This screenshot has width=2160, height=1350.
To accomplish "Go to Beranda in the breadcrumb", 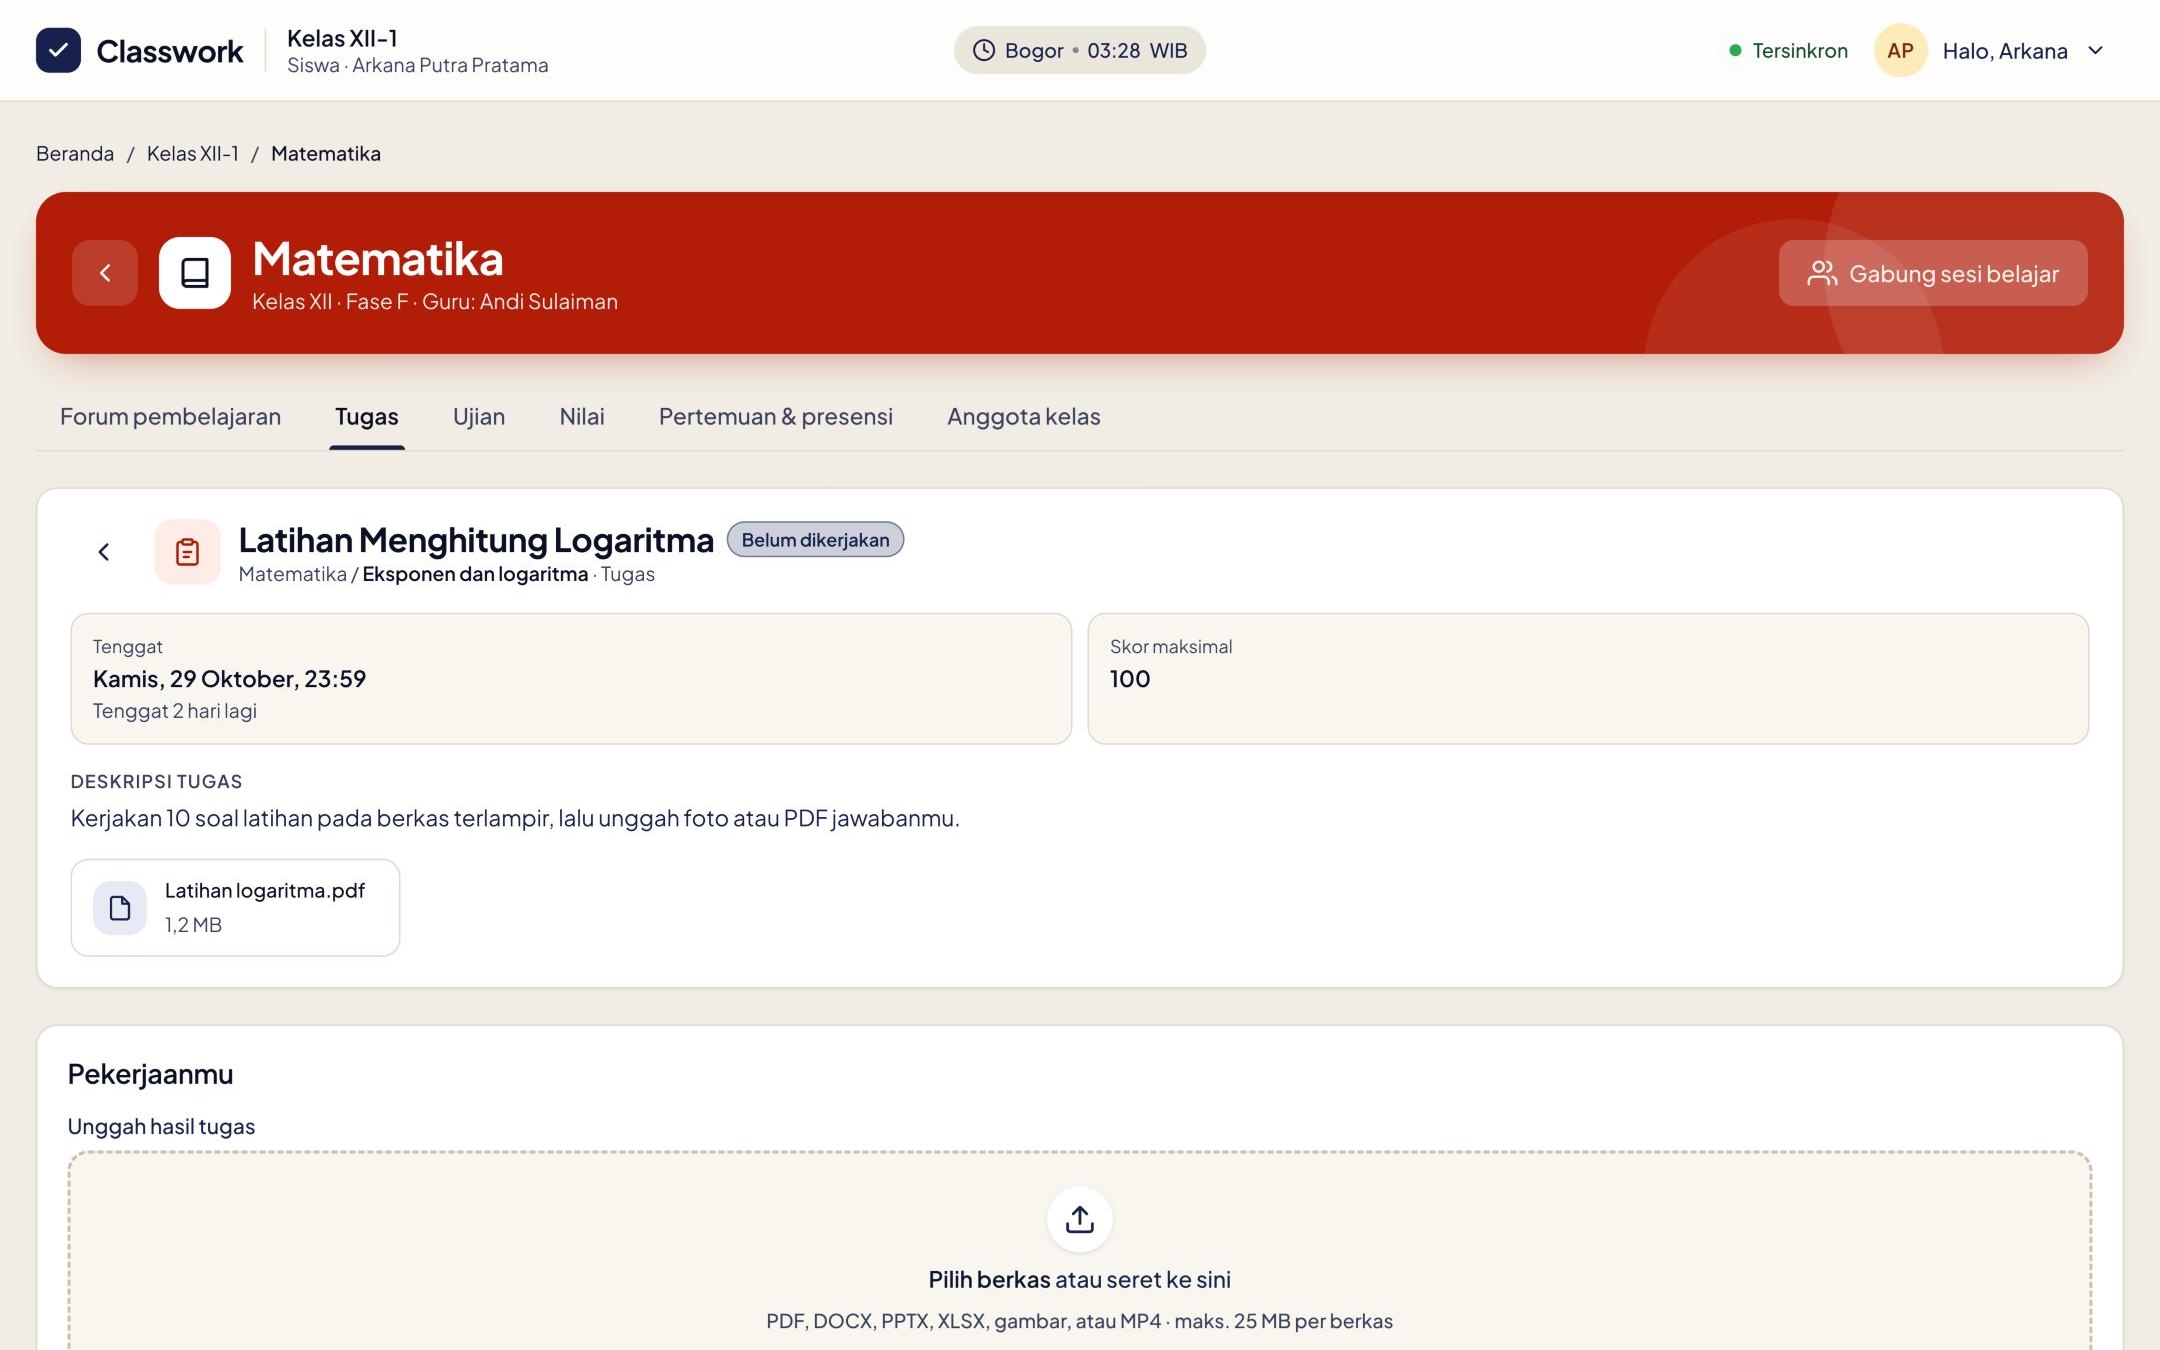I will coord(75,153).
